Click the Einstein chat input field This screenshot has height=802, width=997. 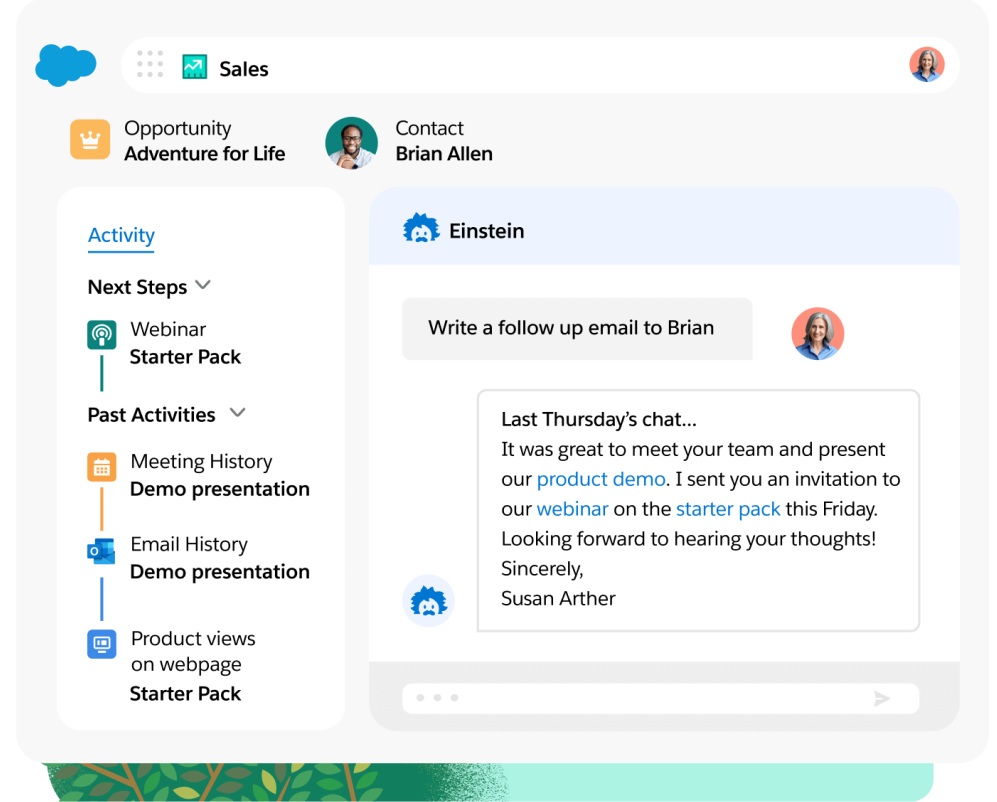(x=661, y=698)
